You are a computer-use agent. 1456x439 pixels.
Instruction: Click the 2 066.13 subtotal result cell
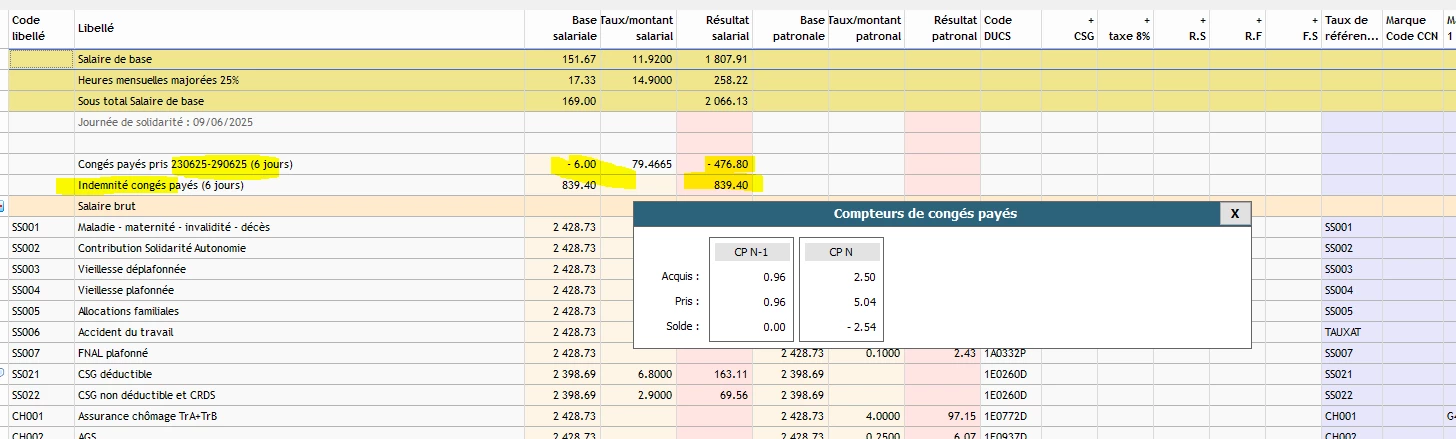(714, 101)
